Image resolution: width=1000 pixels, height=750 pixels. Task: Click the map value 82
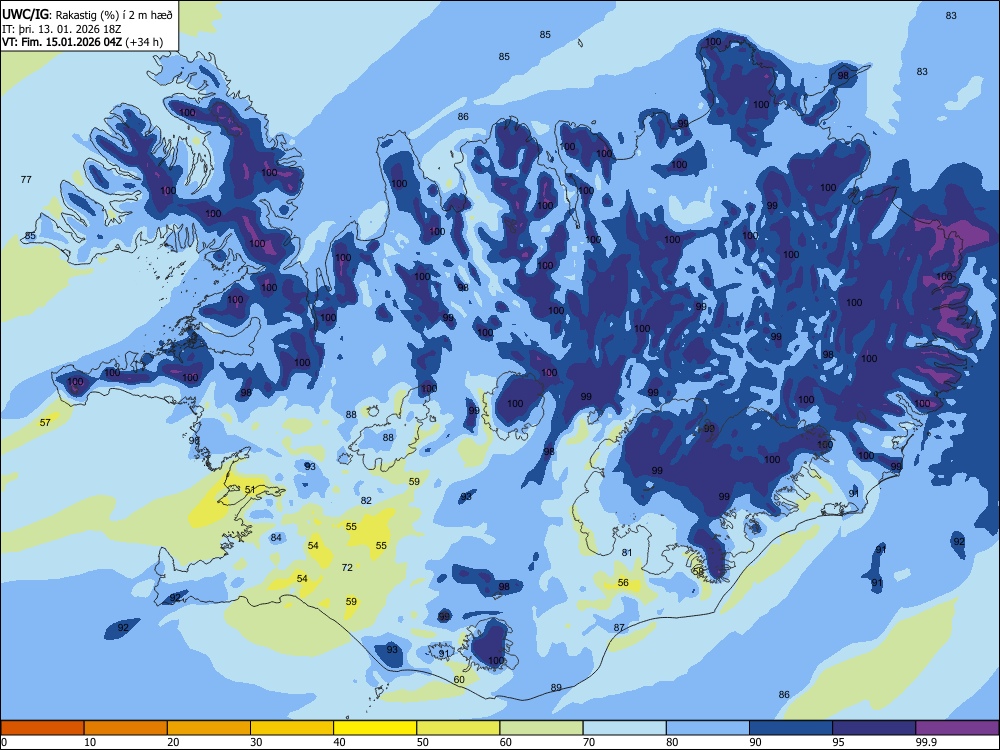tap(366, 500)
